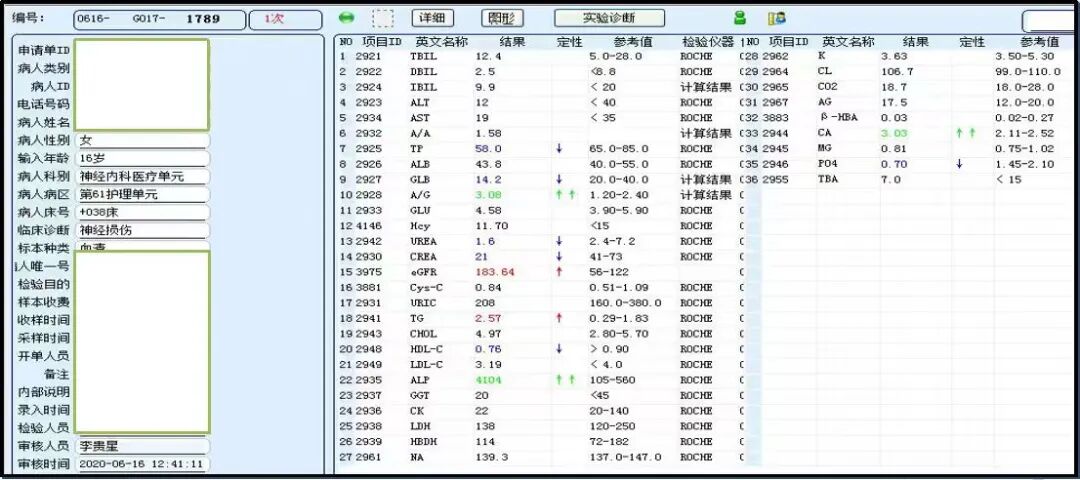This screenshot has height=480, width=1080.
Task: Click the yellow book-with-person icon
Action: 777,19
